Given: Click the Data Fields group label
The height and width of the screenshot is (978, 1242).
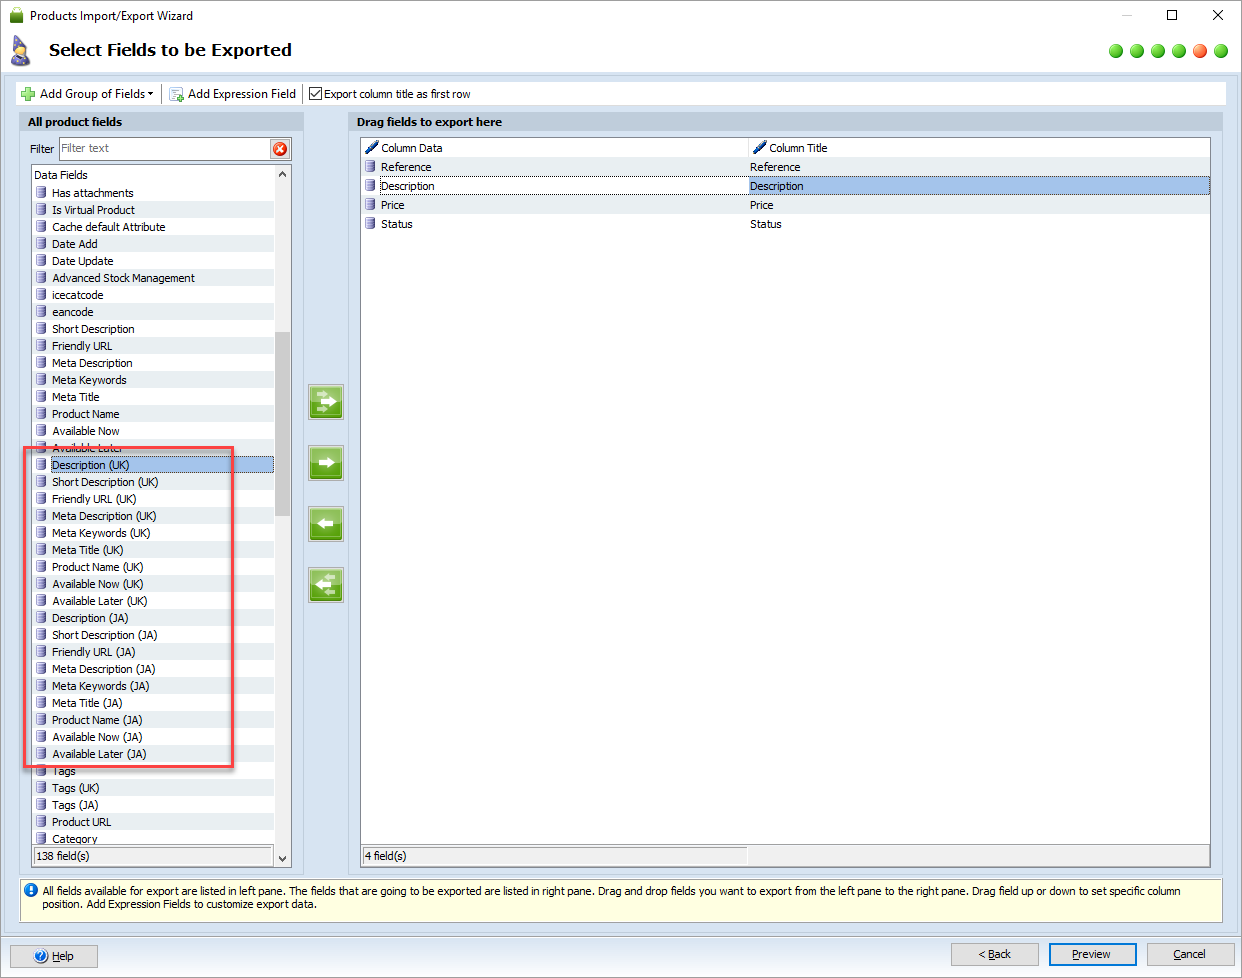Looking at the screenshot, I should tap(61, 174).
